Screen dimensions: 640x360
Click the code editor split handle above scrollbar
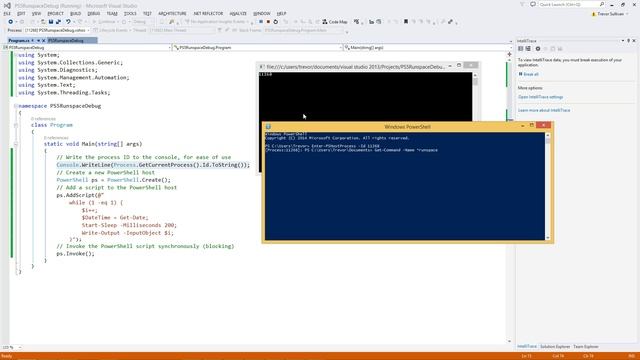pos(509,54)
